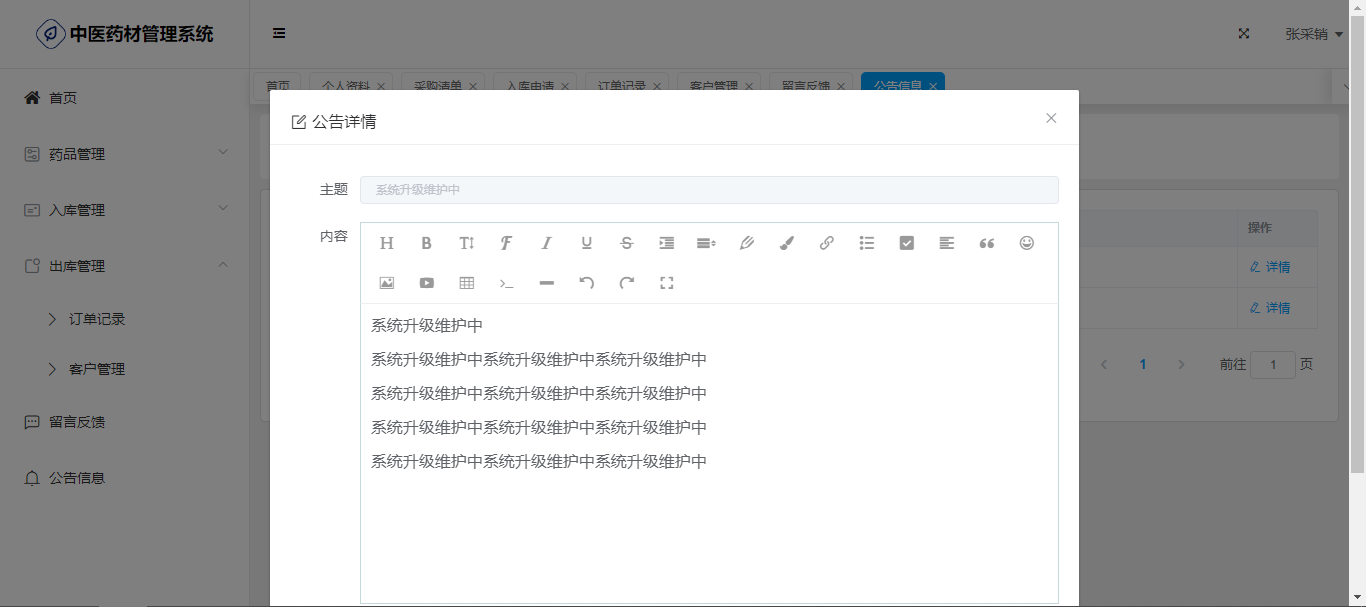
Task: Insert a horizontal divider line
Action: [x=547, y=283]
